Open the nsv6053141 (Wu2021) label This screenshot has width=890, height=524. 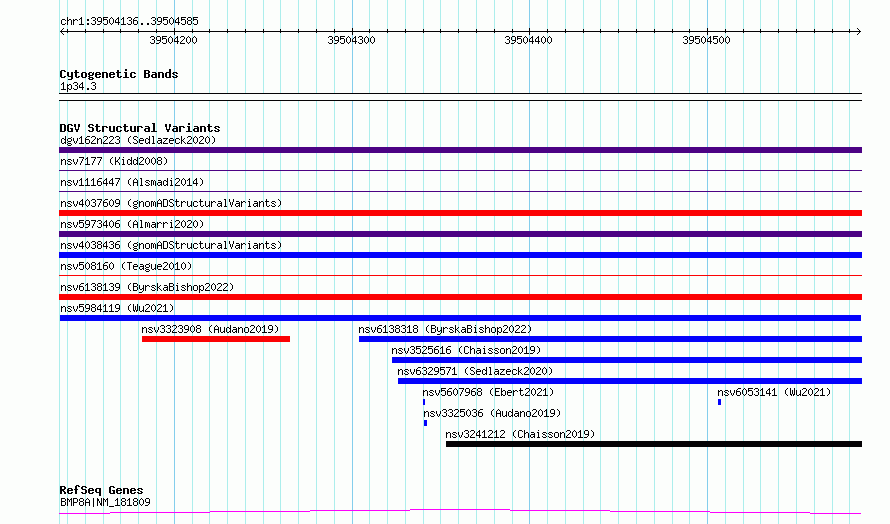click(774, 392)
